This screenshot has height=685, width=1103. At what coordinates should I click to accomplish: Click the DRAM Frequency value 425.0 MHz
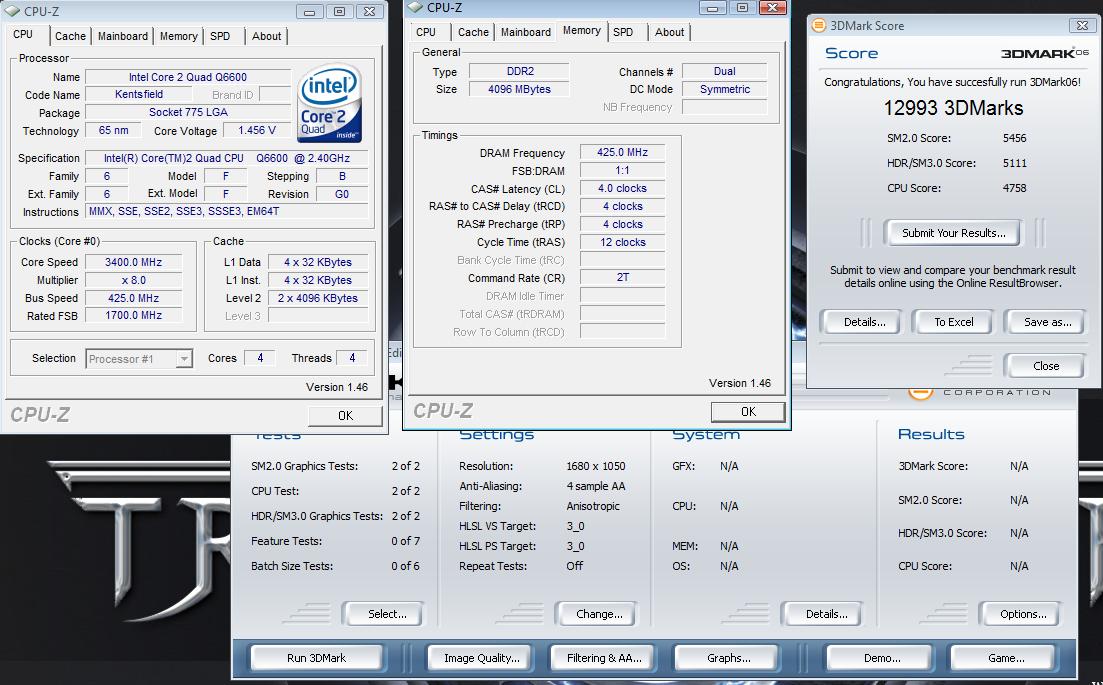coord(623,152)
